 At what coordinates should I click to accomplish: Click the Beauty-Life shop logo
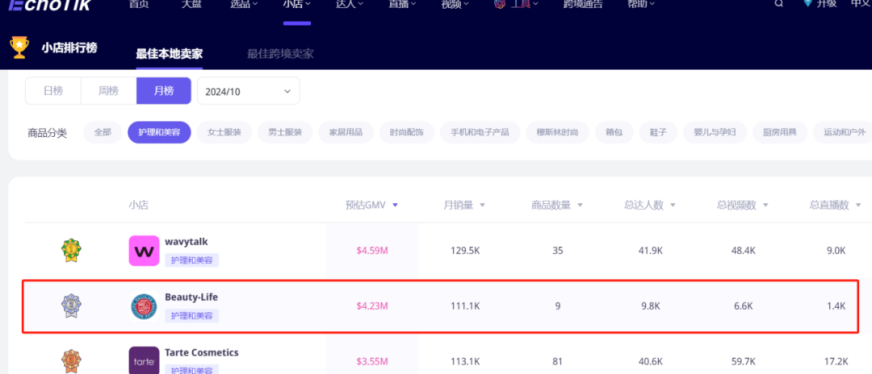point(143,307)
